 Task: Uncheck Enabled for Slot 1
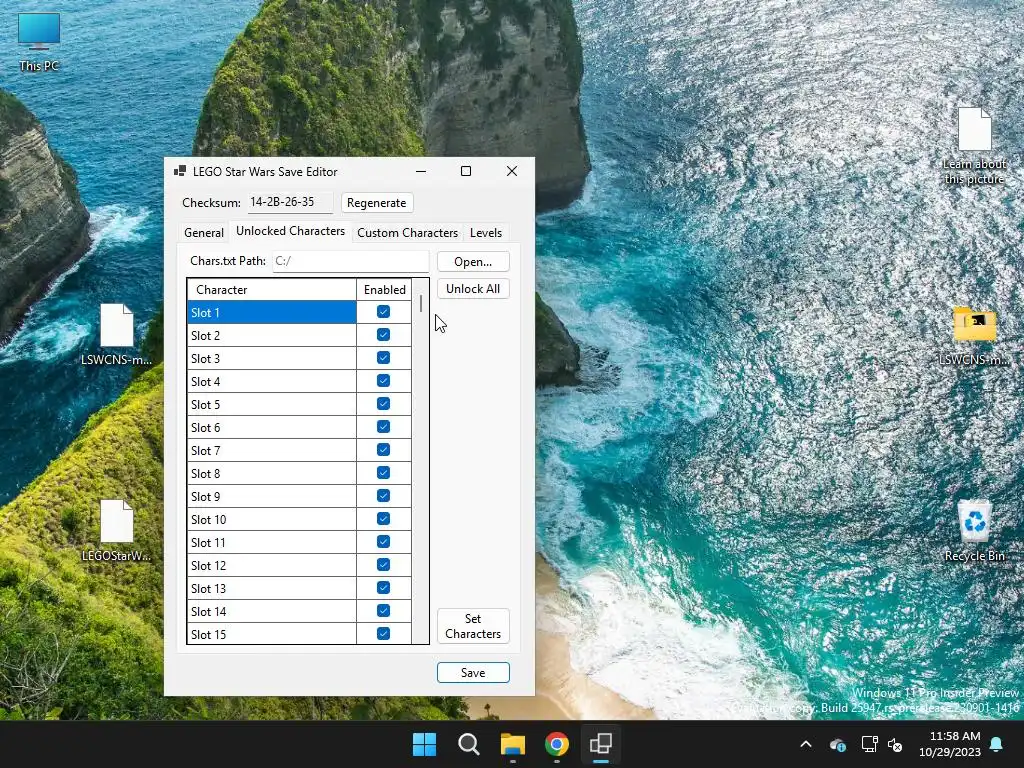383,312
